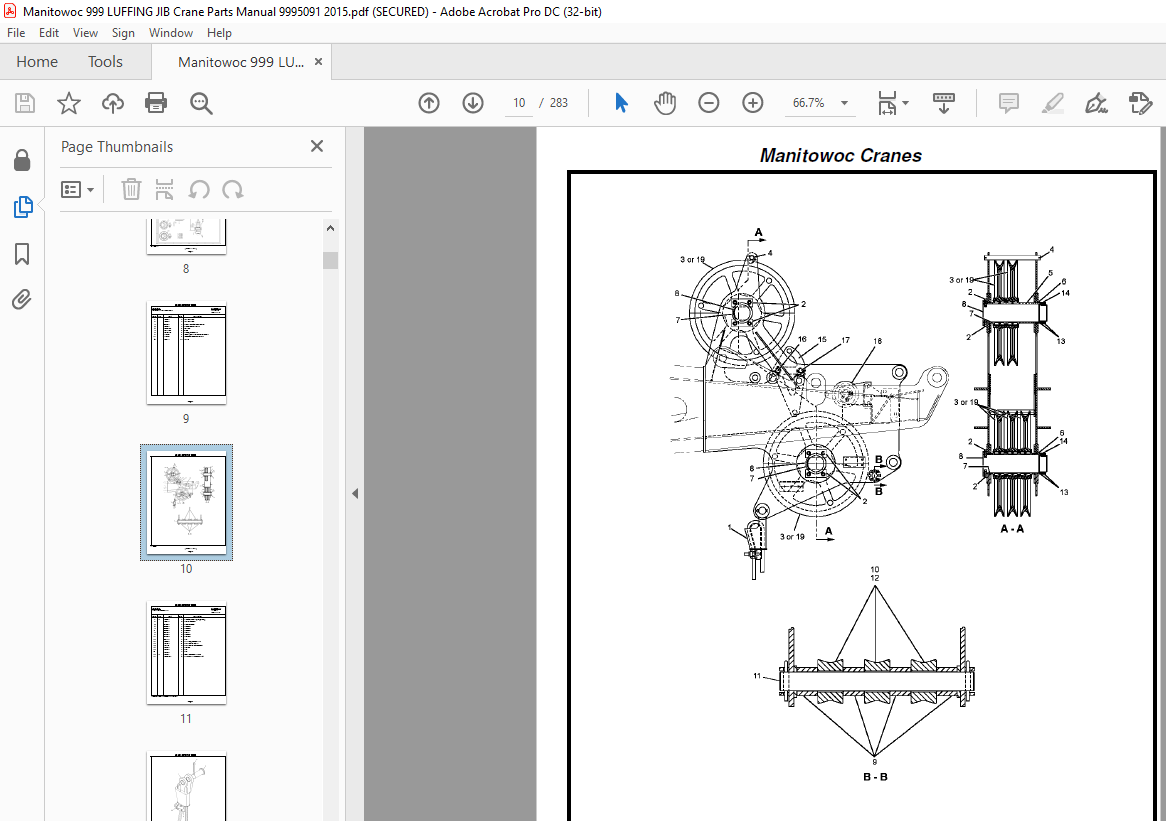Go to next page arrow
This screenshot has height=821, width=1166.
[473, 103]
